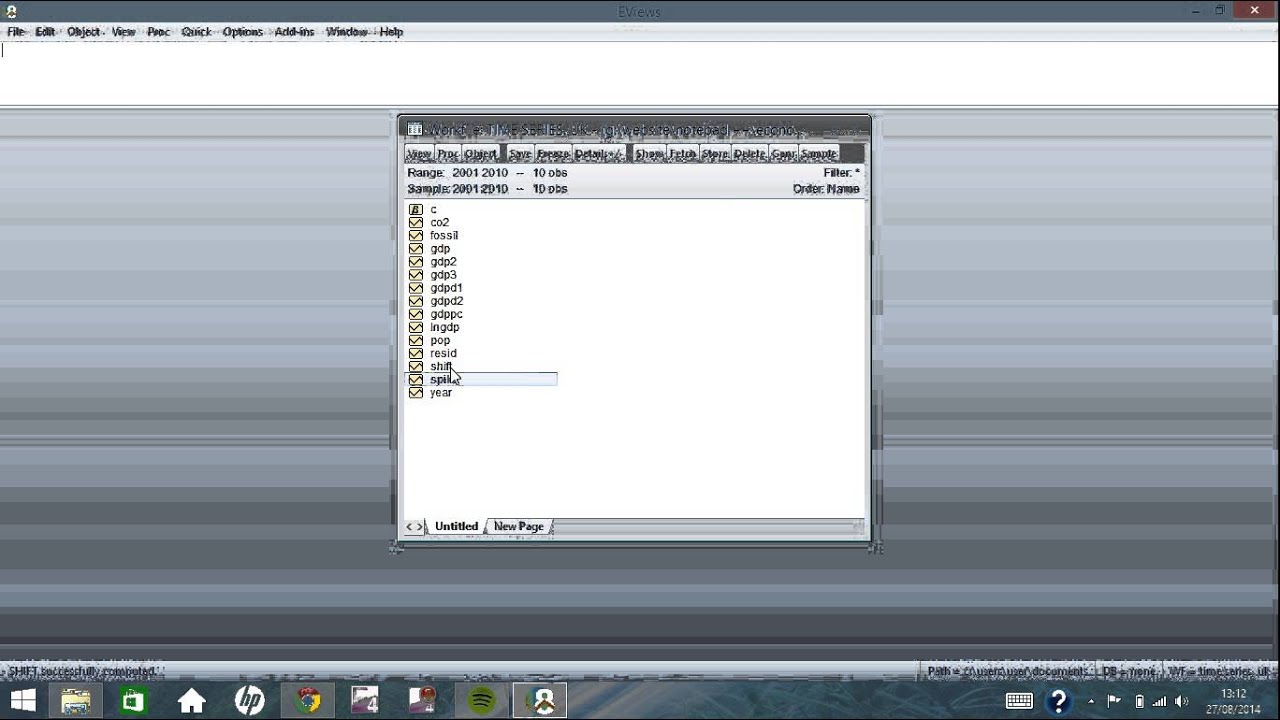The image size is (1280, 720).
Task: Click the Store button in workfile toolbar
Action: pos(715,153)
